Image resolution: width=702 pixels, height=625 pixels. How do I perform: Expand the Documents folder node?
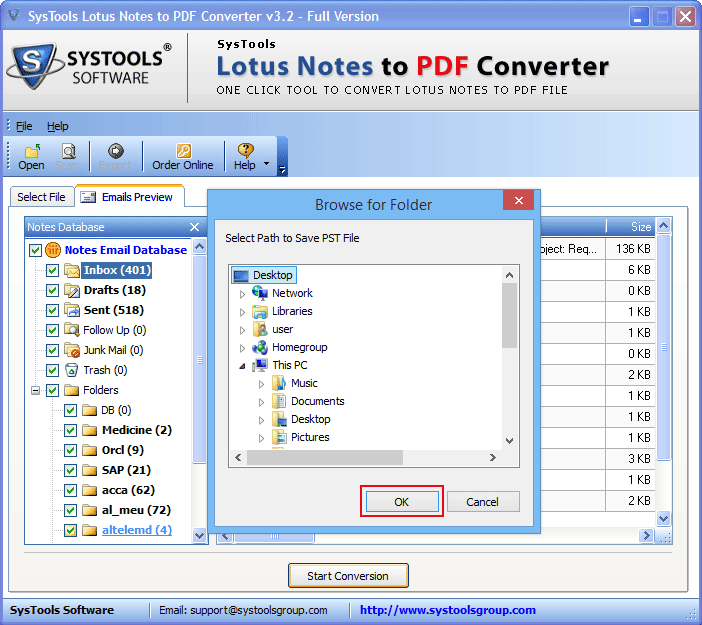tap(261, 402)
